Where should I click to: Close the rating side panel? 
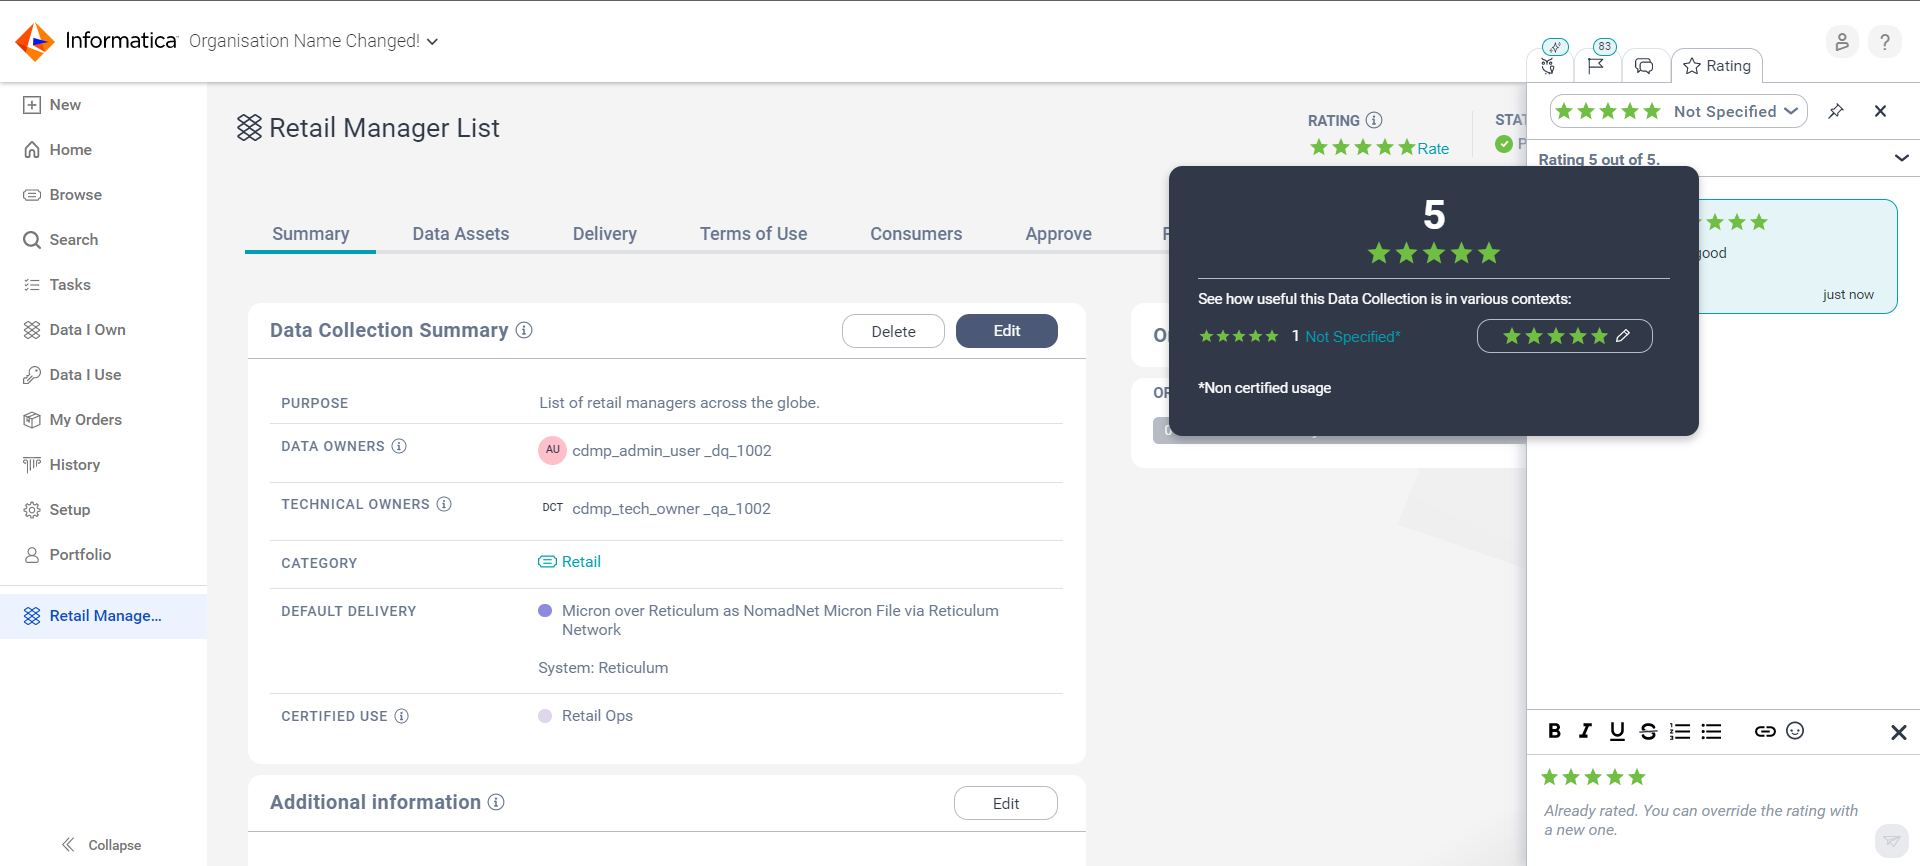(x=1880, y=111)
